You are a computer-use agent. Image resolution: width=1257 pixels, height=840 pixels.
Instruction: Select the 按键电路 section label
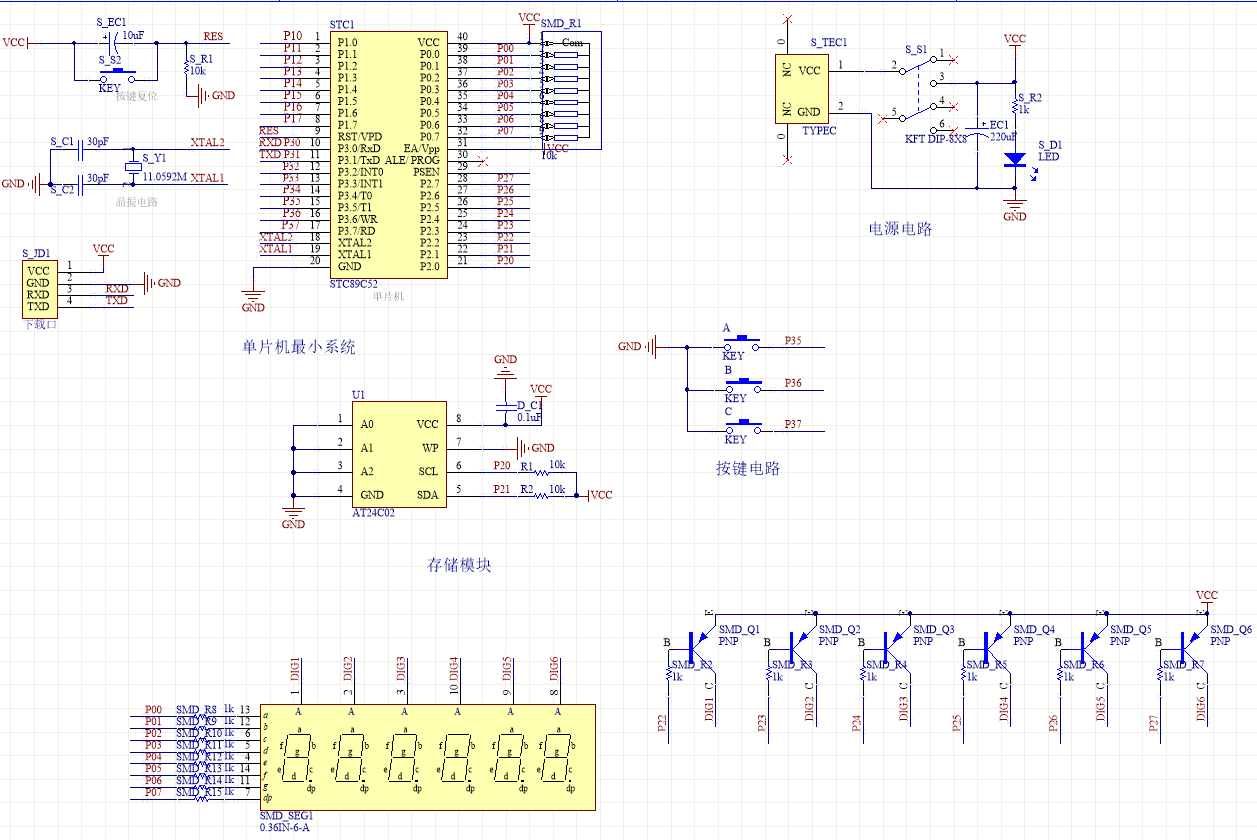pyautogui.click(x=747, y=468)
